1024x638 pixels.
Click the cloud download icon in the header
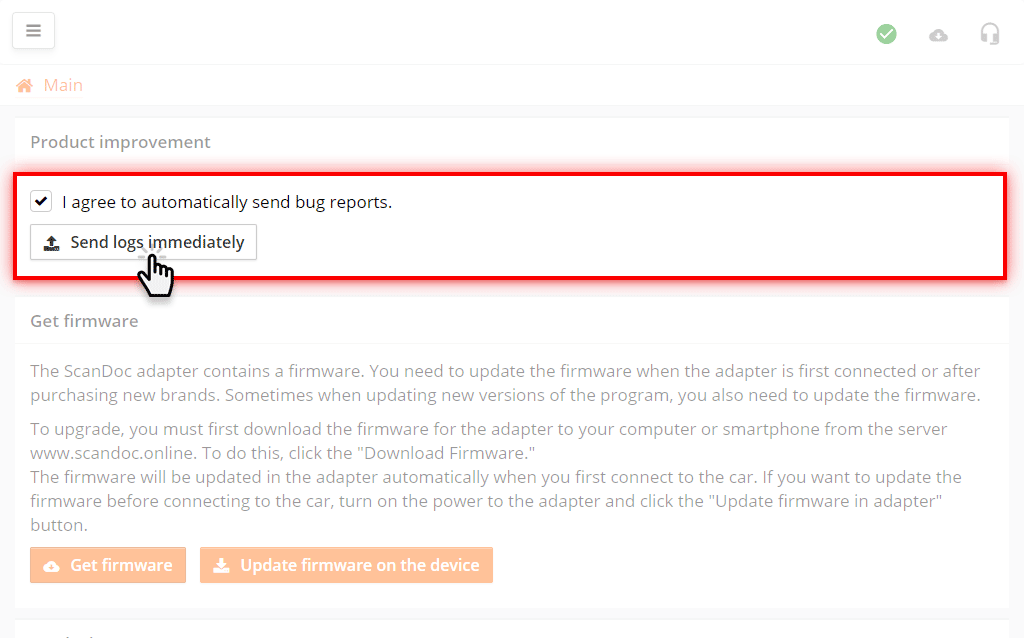(x=938, y=33)
